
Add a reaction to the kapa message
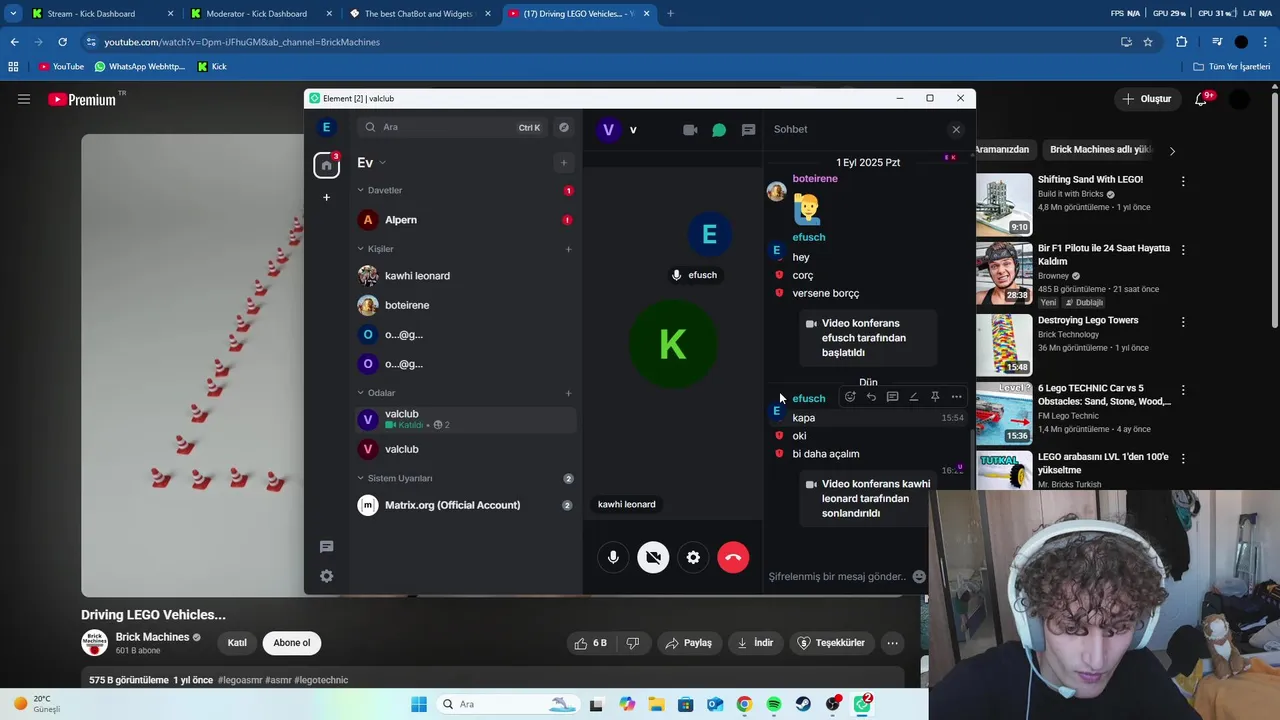[850, 397]
